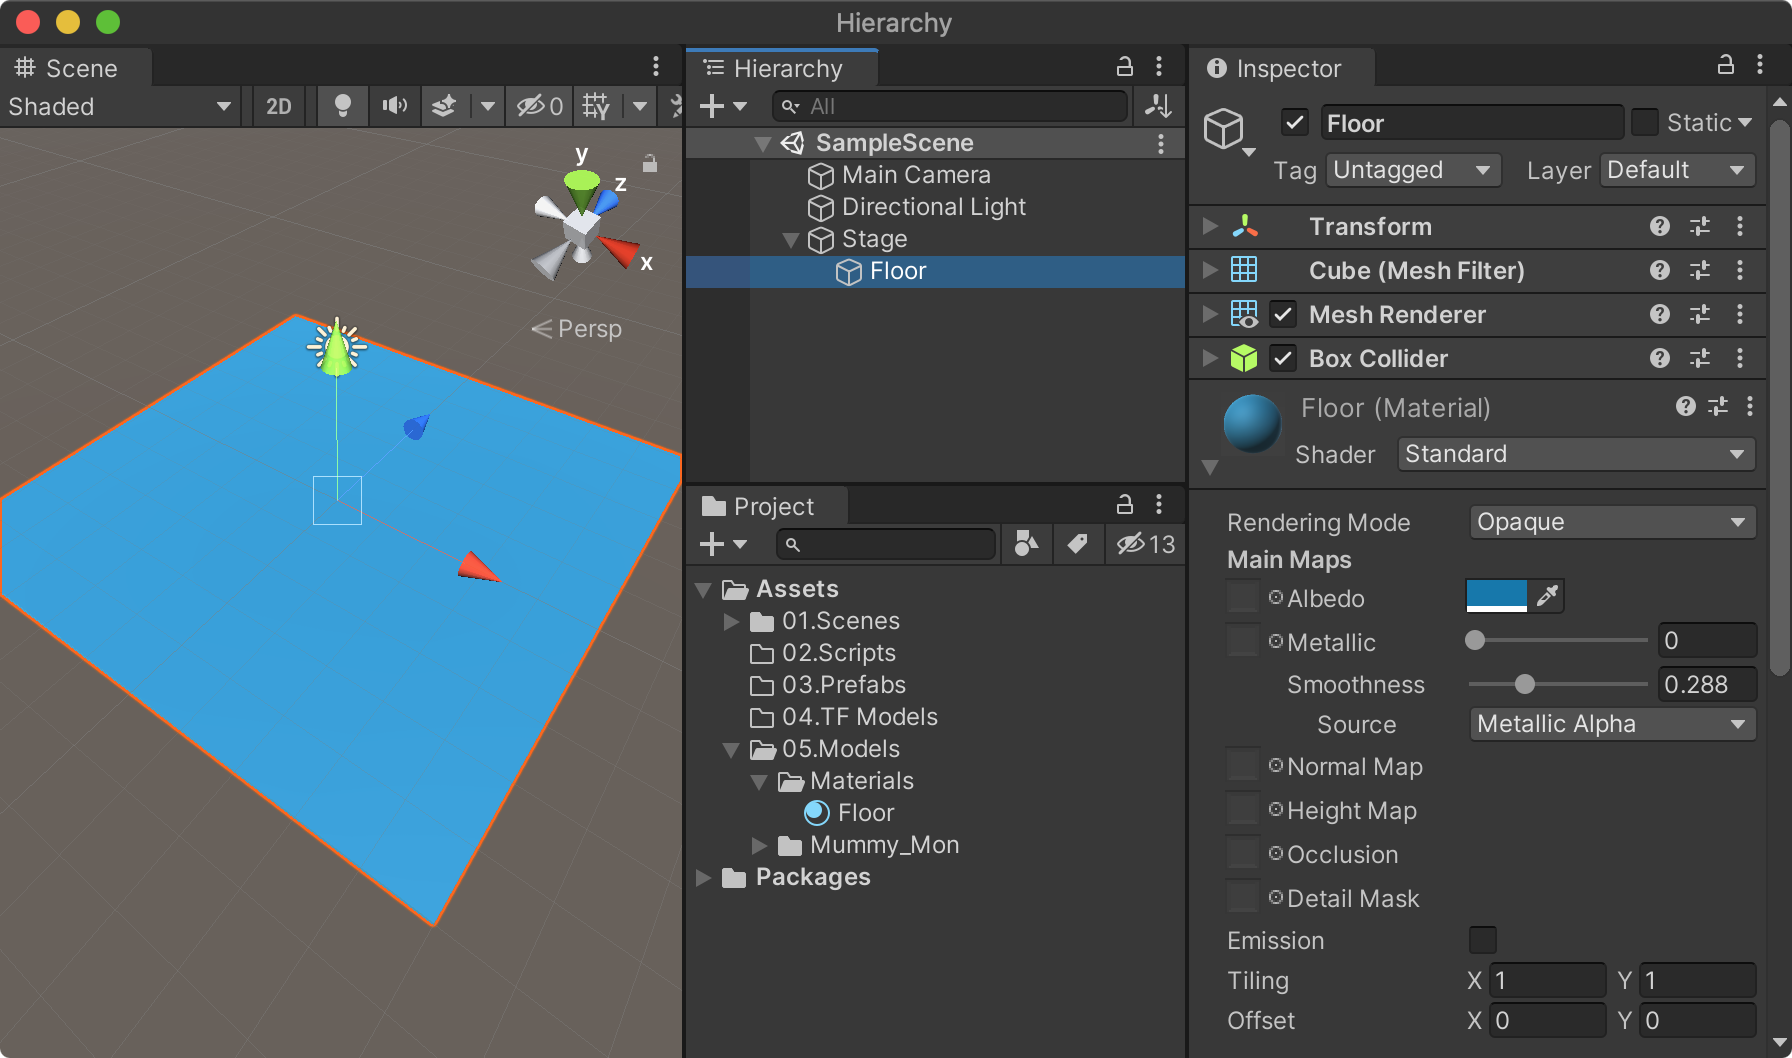Collapse the SampleScene tree arrow
1792x1058 pixels.
tap(763, 144)
